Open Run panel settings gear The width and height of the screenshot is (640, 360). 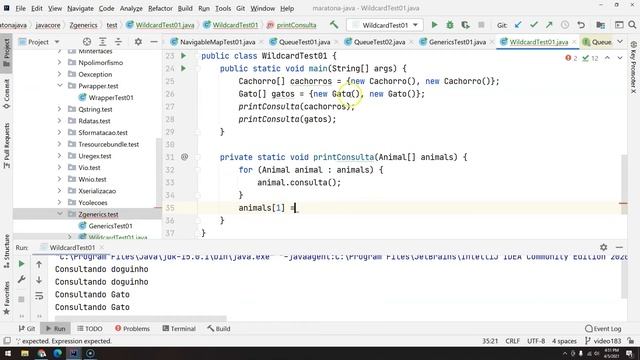point(604,247)
